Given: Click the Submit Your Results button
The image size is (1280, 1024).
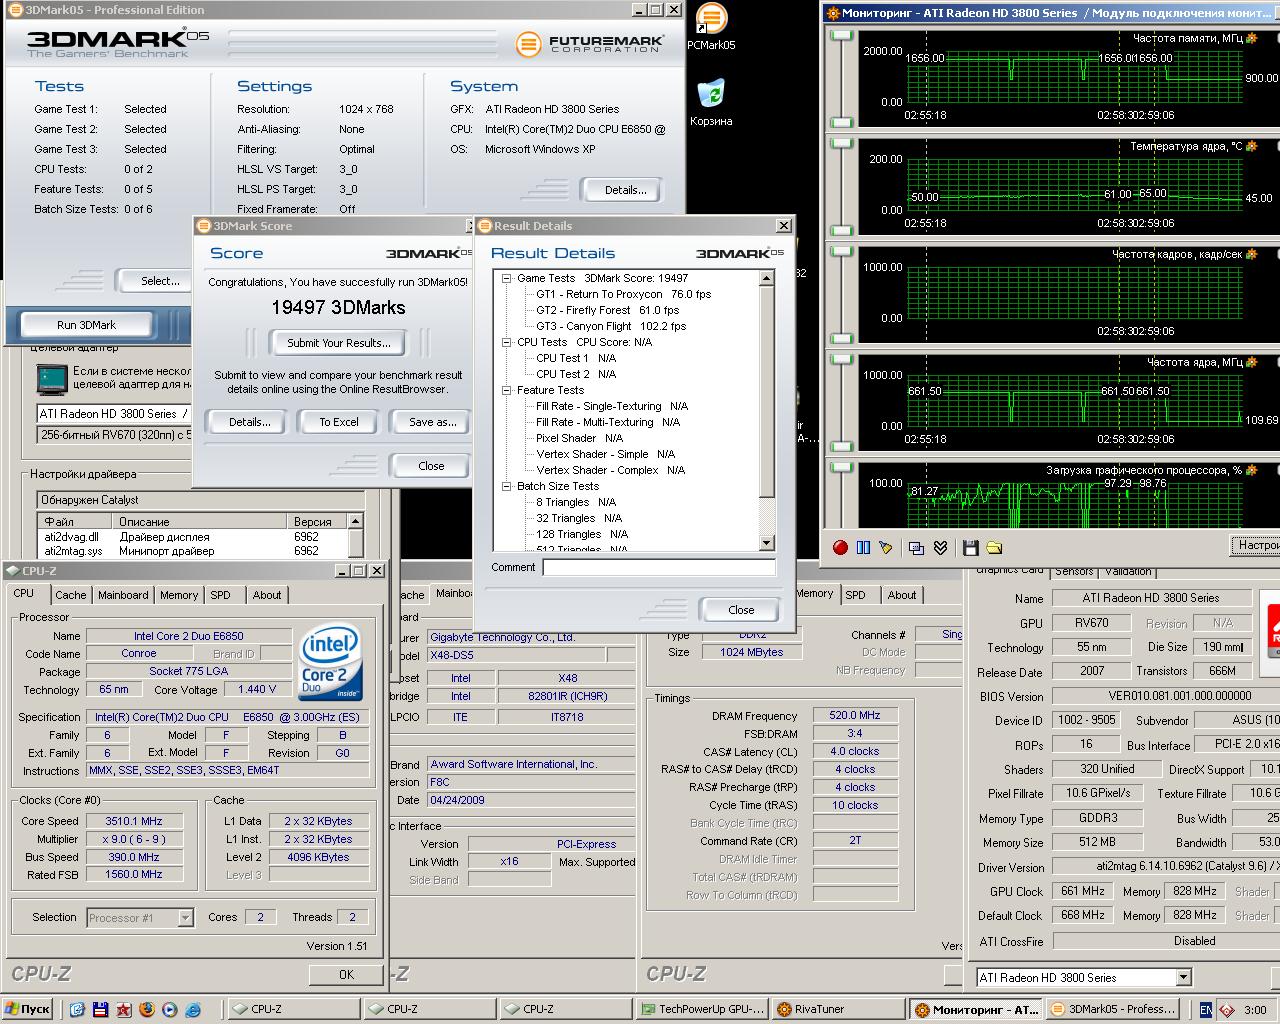Looking at the screenshot, I should 339,343.
